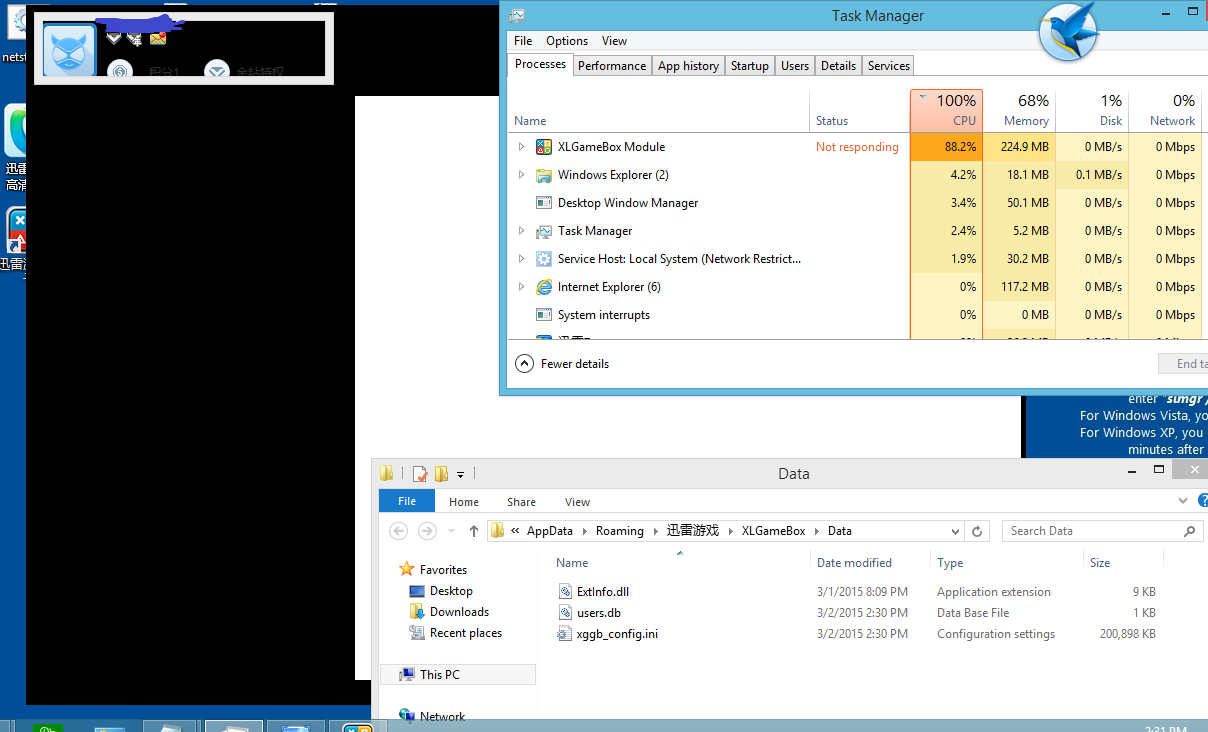Click the diamond privilege icon in XLGameBox
Screen dimensions: 1208x732
[x=217, y=70]
